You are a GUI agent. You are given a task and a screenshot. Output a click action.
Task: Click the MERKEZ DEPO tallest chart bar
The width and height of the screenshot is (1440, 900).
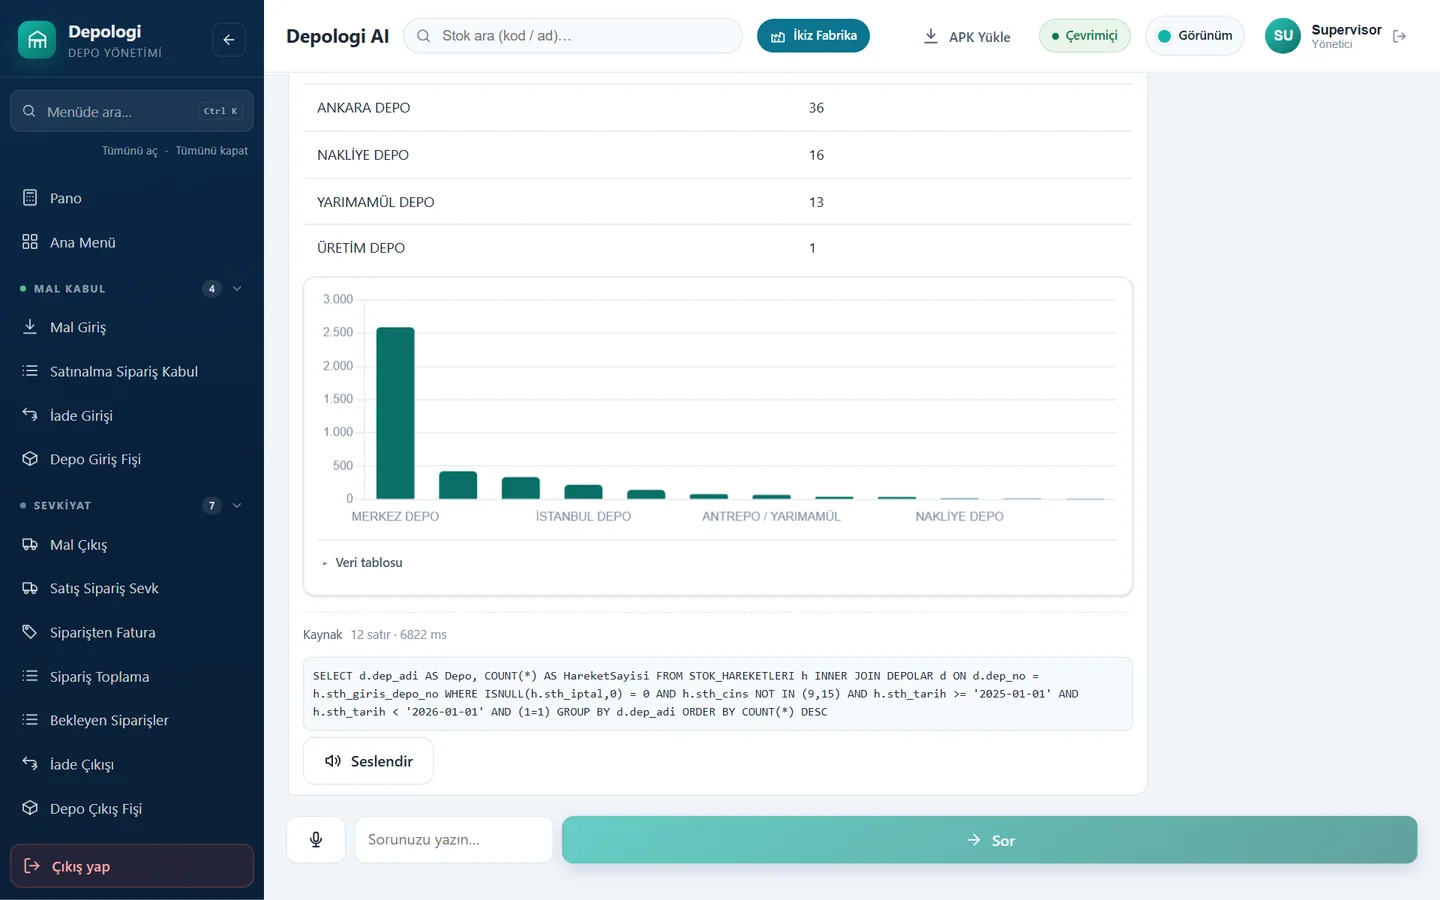pyautogui.click(x=395, y=413)
